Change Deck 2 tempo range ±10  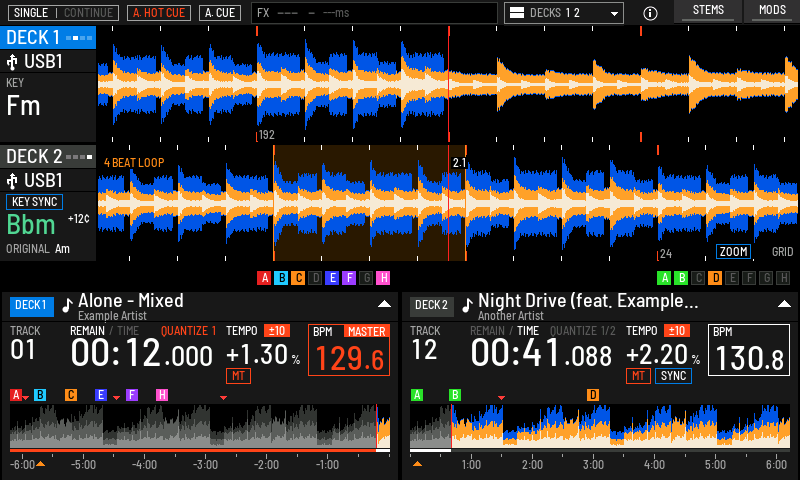[x=677, y=331]
